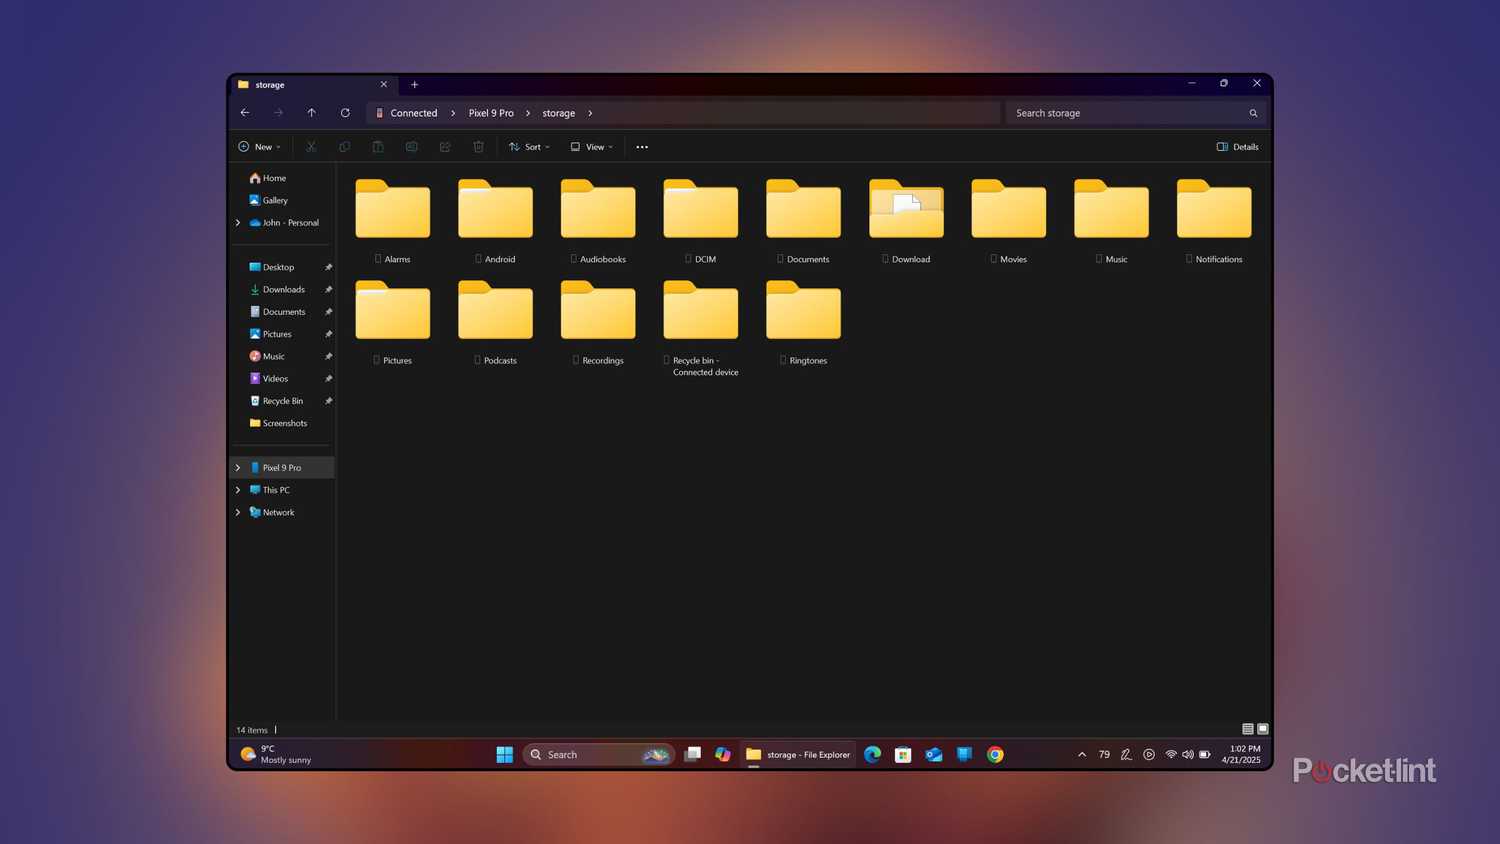Add a new tab with plus button
1500x844 pixels.
pyautogui.click(x=414, y=85)
